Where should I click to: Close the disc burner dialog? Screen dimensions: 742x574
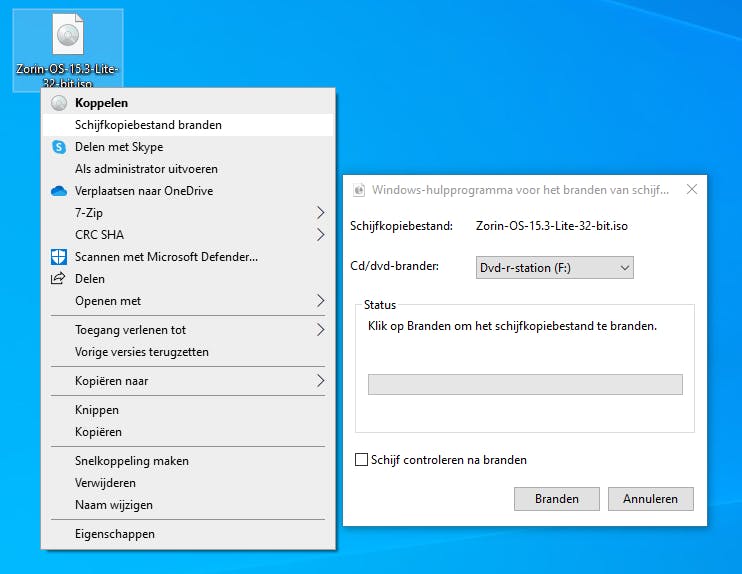coord(691,189)
